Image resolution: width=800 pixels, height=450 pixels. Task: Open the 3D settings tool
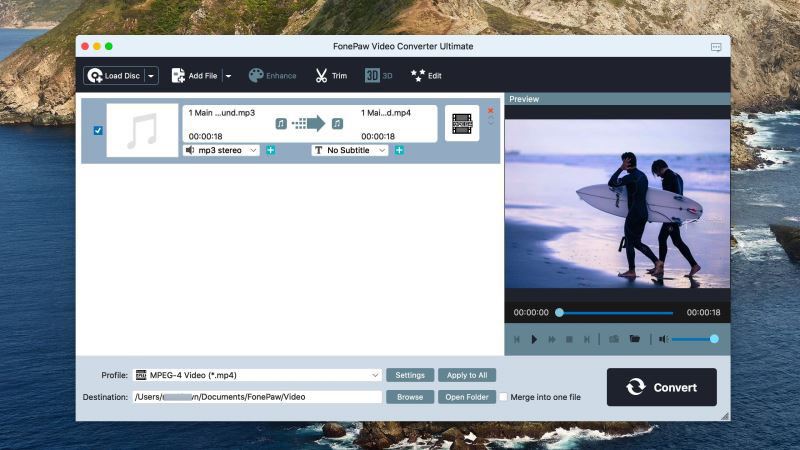pyautogui.click(x=378, y=76)
